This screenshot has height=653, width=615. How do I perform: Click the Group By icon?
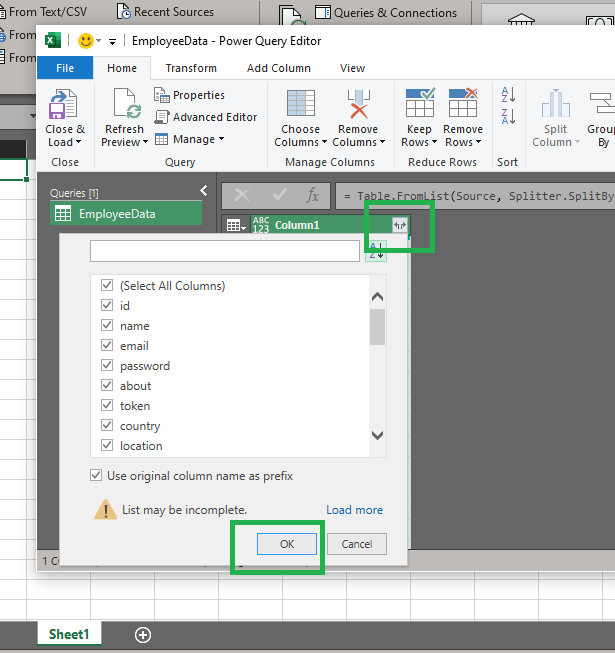tap(602, 103)
